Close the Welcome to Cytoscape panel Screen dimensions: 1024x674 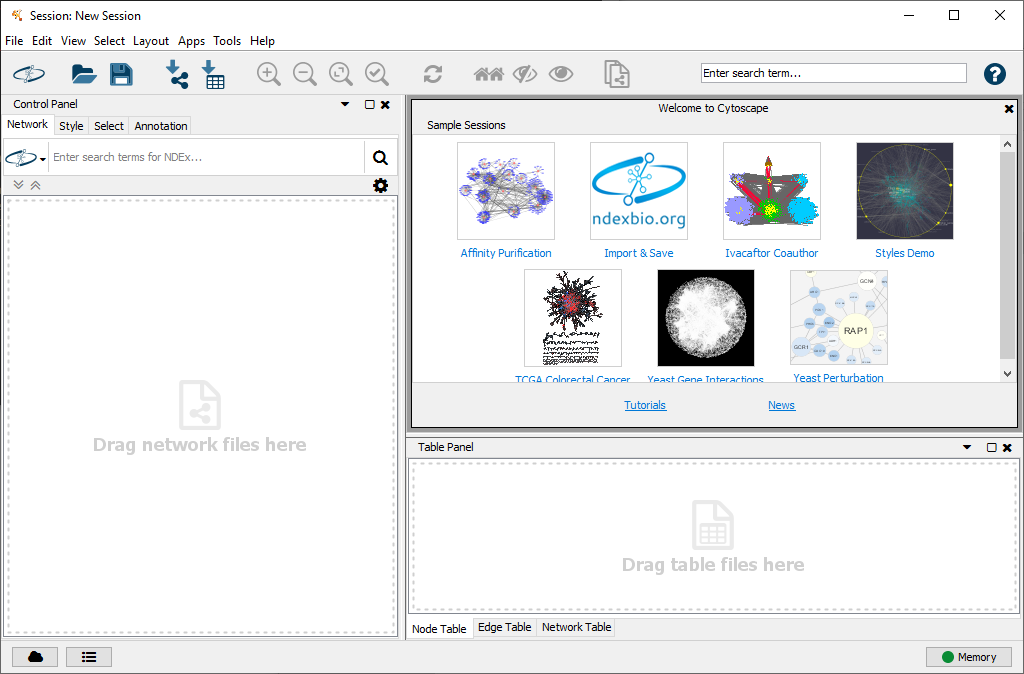1009,109
